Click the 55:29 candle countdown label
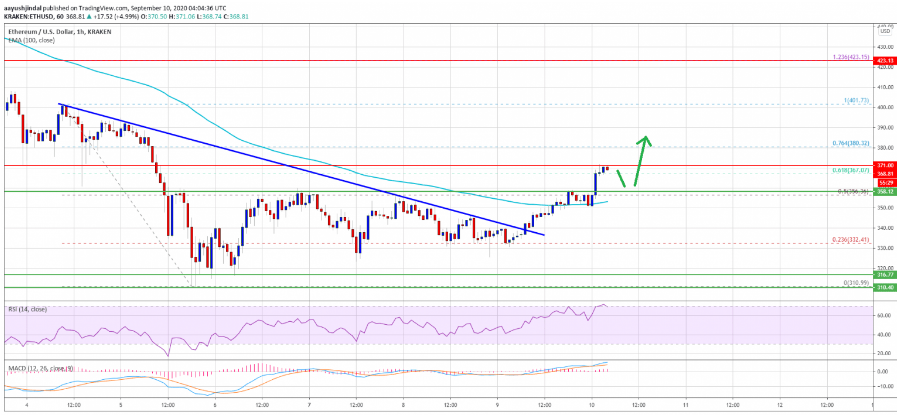The height and width of the screenshot is (415, 897). [885, 181]
